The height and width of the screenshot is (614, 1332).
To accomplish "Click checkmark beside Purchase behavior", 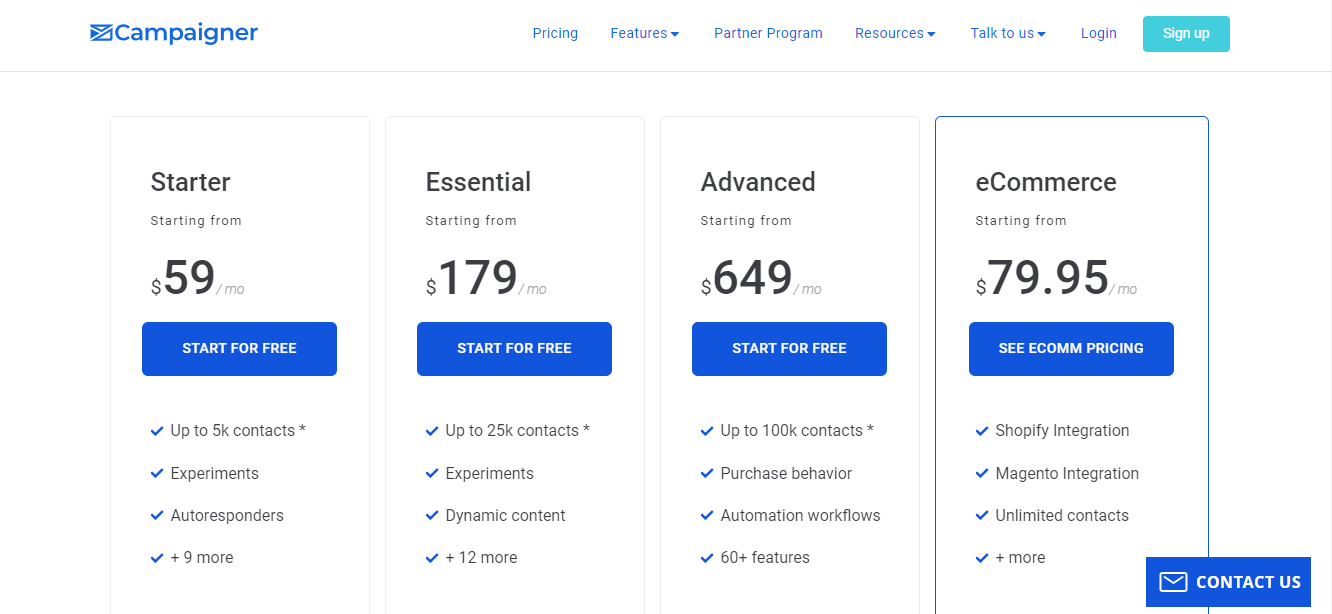I will (707, 474).
